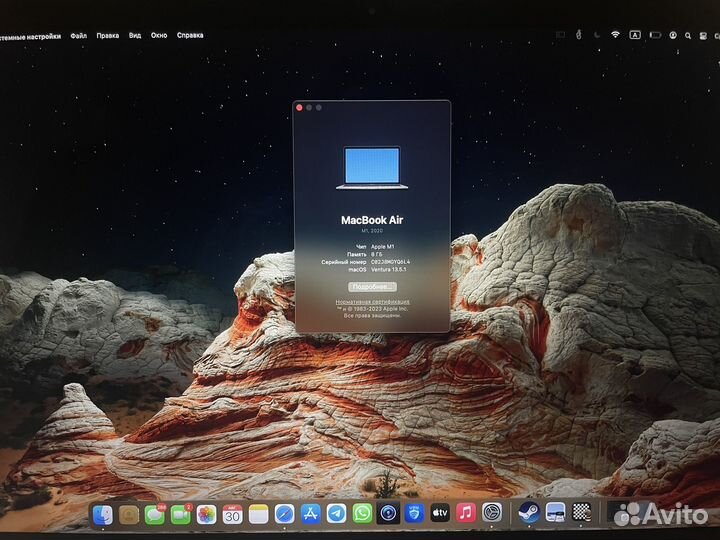
Task: Launch FaceTime from the dock
Action: [x=180, y=515]
